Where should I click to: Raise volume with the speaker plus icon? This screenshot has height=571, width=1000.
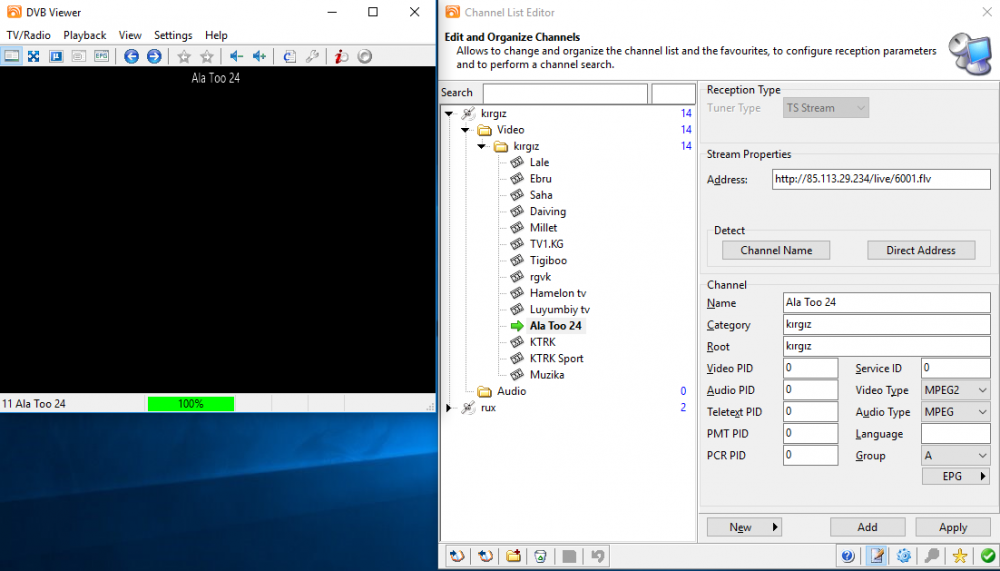click(x=259, y=56)
